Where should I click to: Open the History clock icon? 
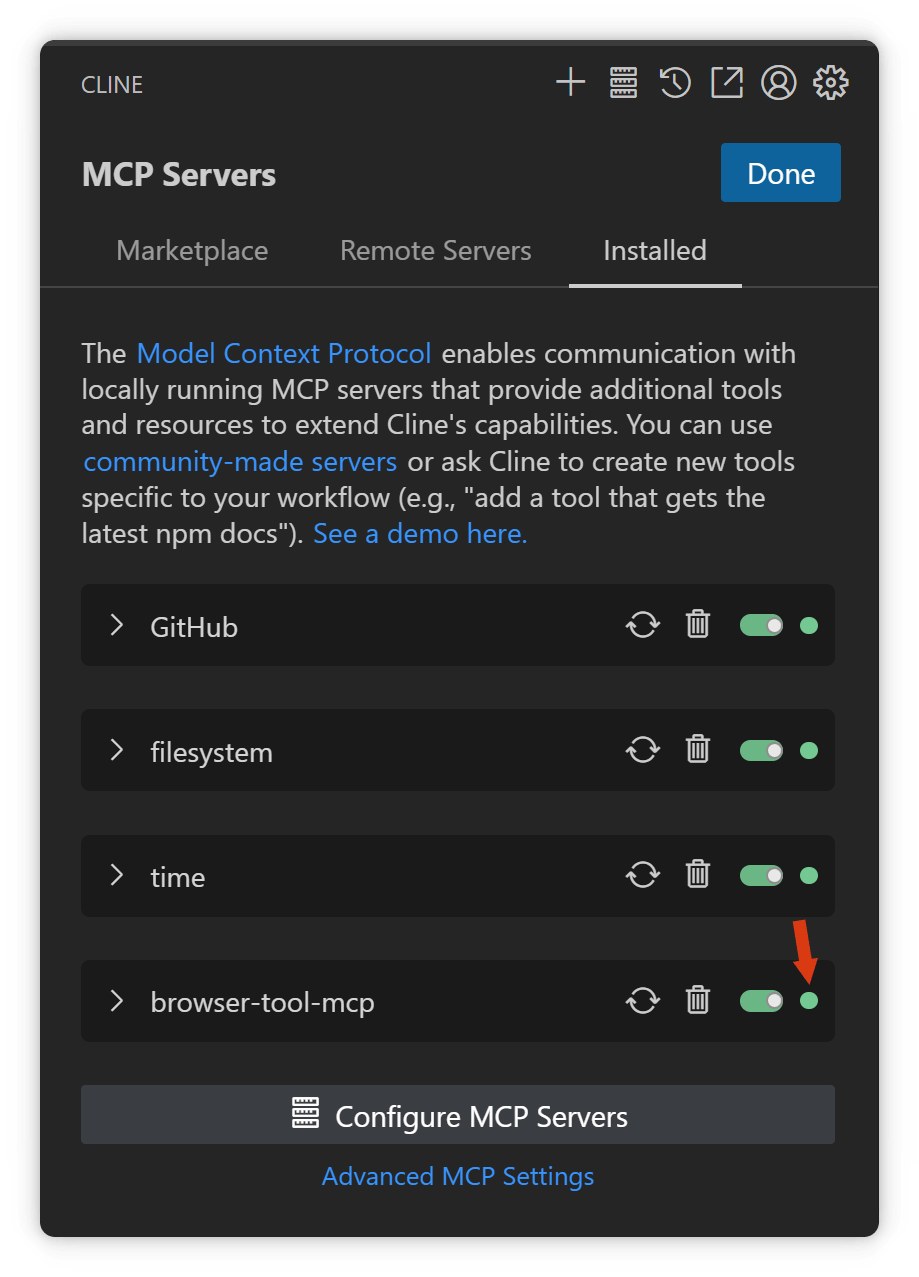[675, 82]
